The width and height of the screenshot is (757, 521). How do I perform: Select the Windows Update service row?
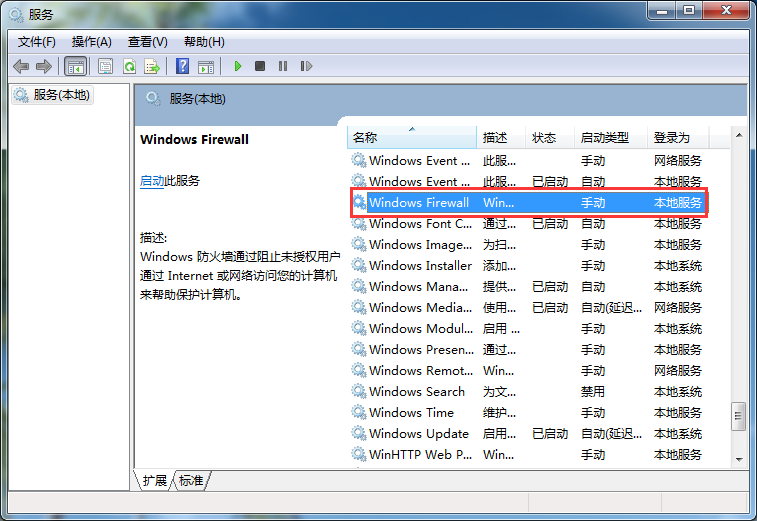(528, 434)
